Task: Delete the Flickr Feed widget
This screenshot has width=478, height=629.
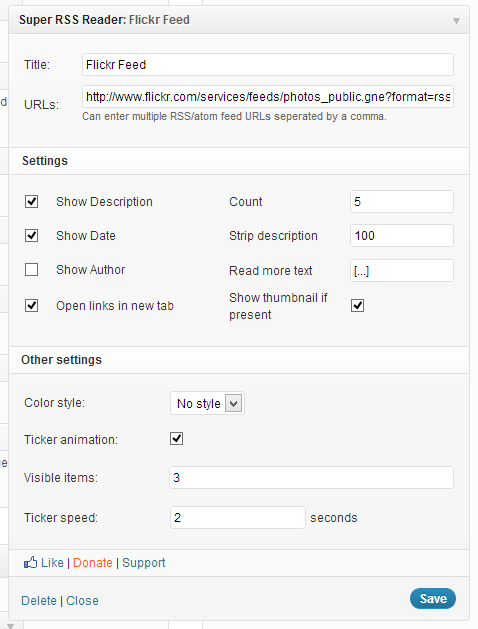Action: [x=39, y=601]
